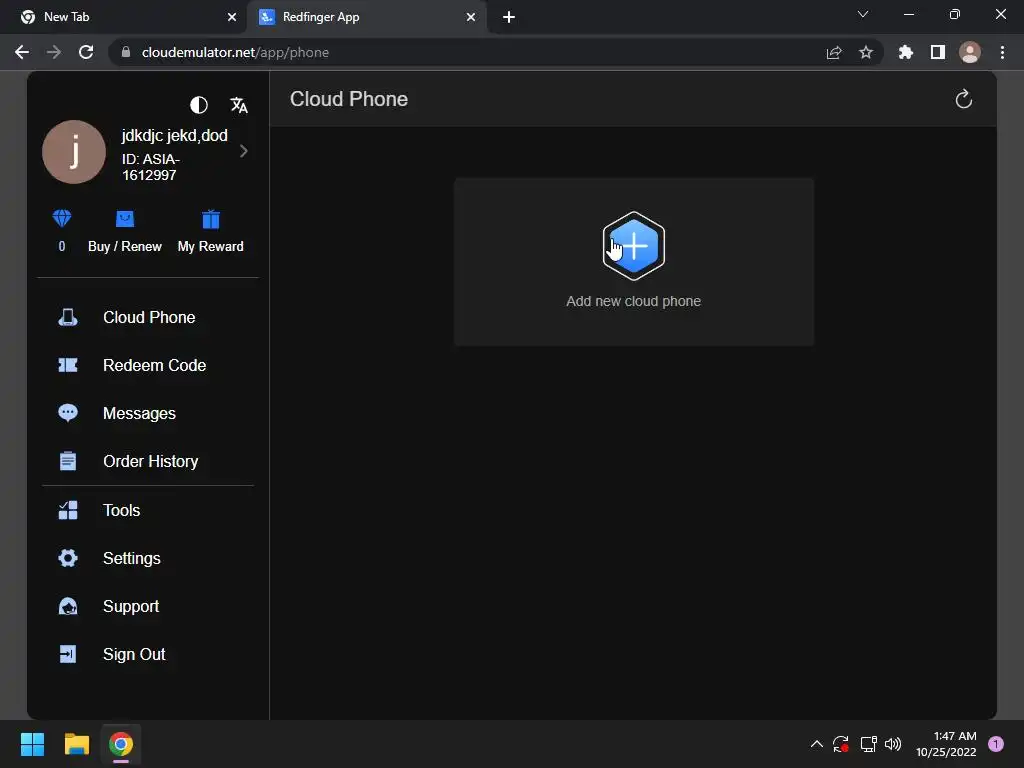The width and height of the screenshot is (1024, 768).
Task: Click the blue hexagon plus icon
Action: 633,246
